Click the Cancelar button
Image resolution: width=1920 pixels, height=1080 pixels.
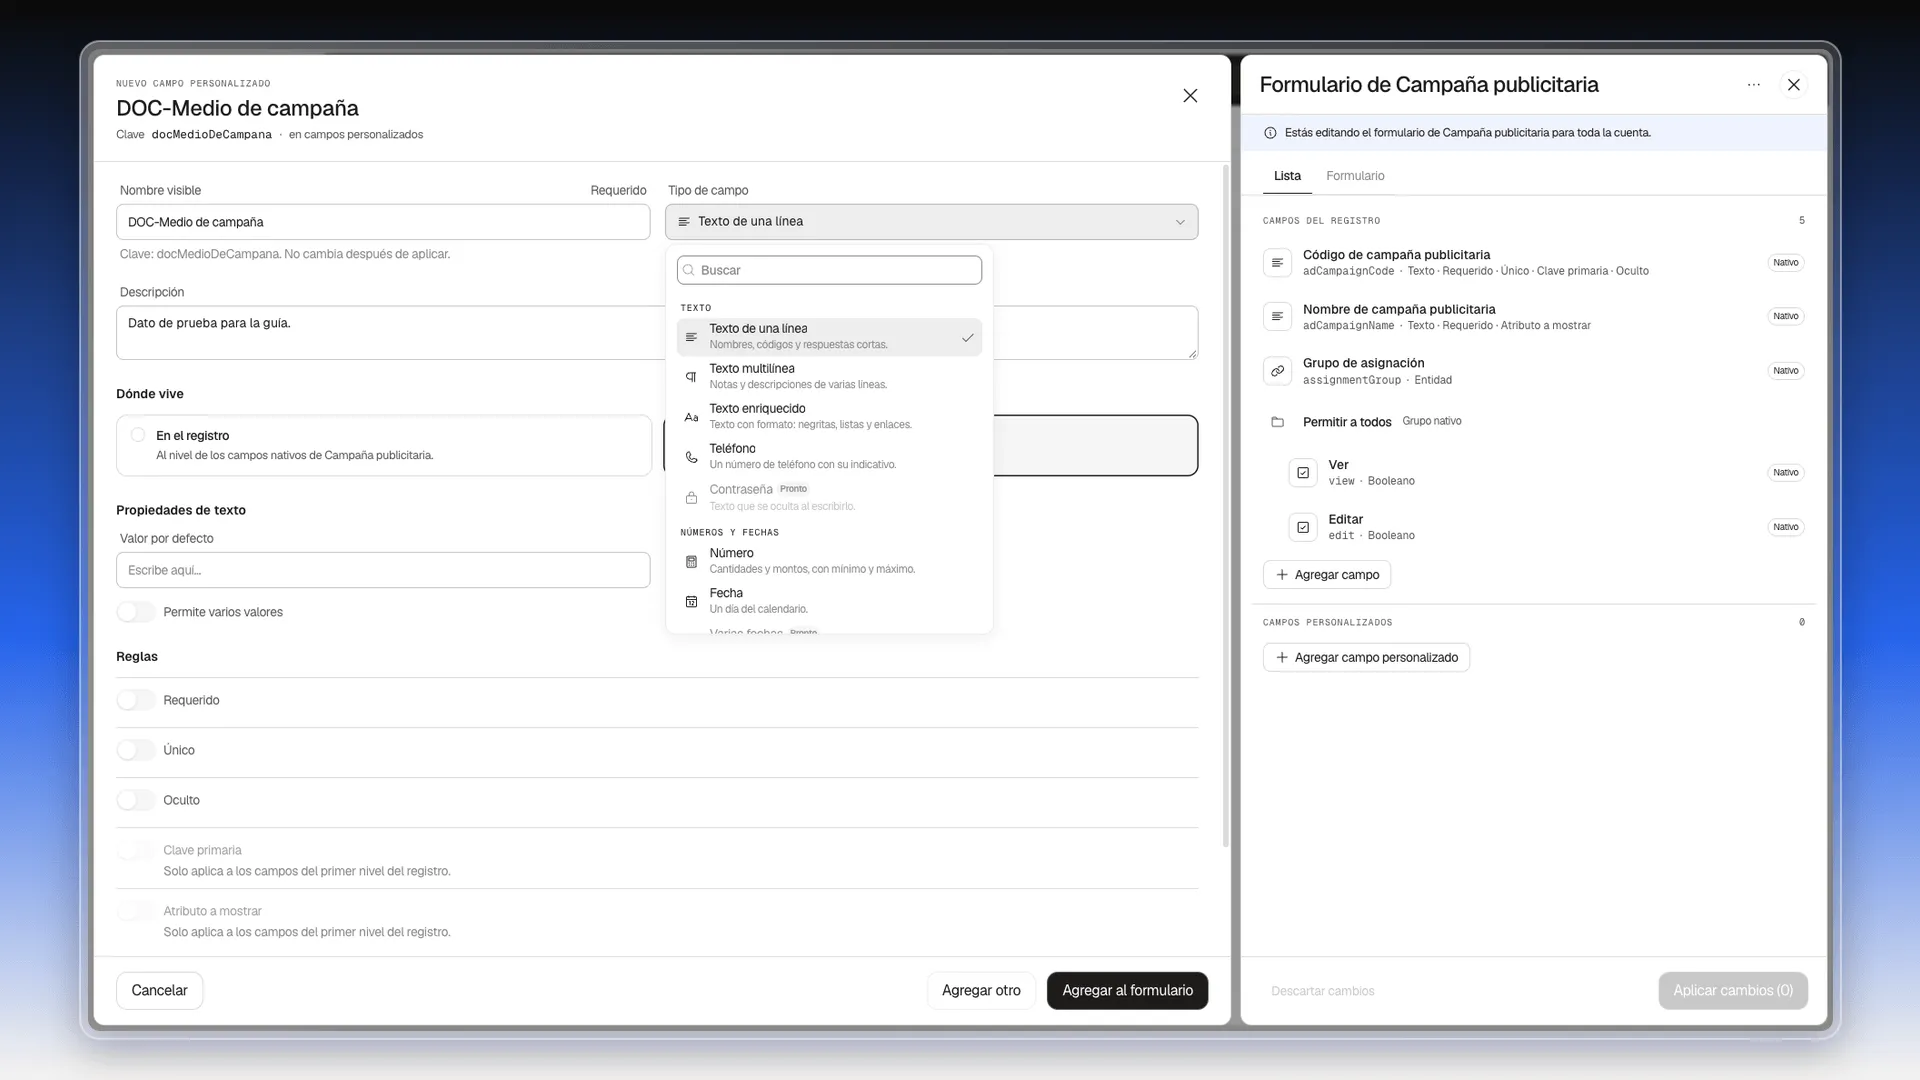point(159,990)
